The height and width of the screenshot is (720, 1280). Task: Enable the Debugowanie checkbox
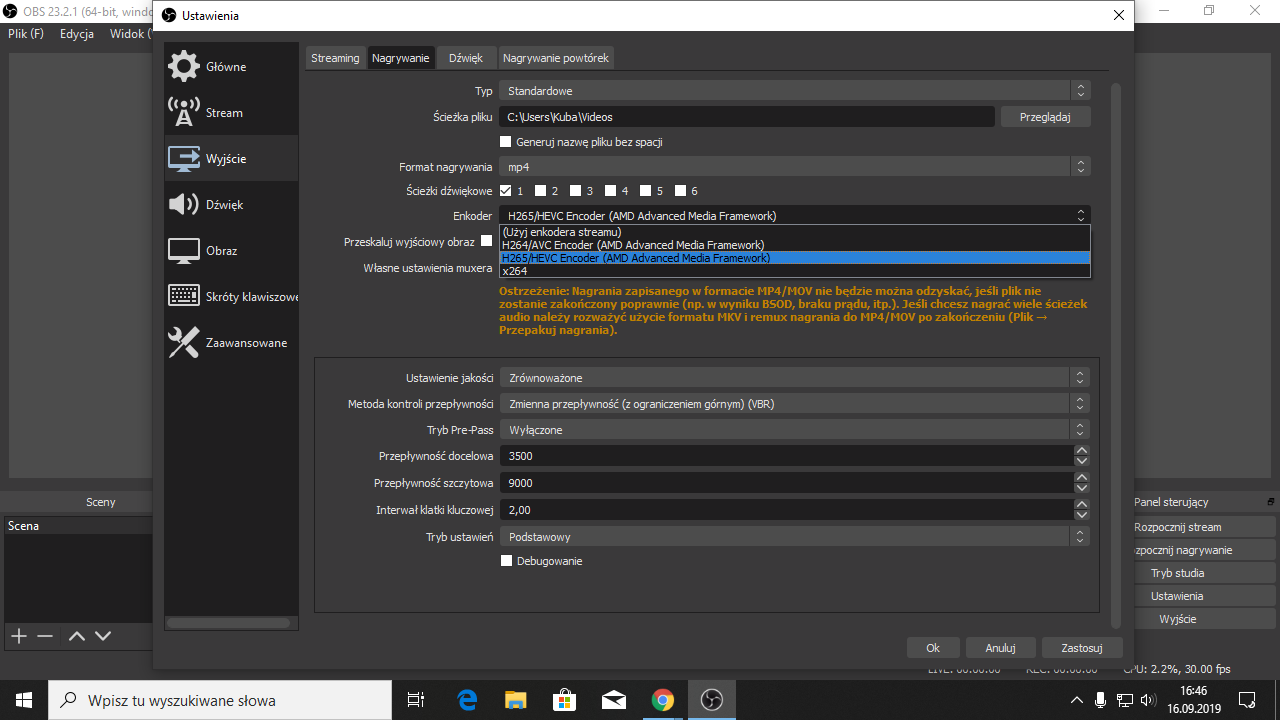(x=507, y=561)
